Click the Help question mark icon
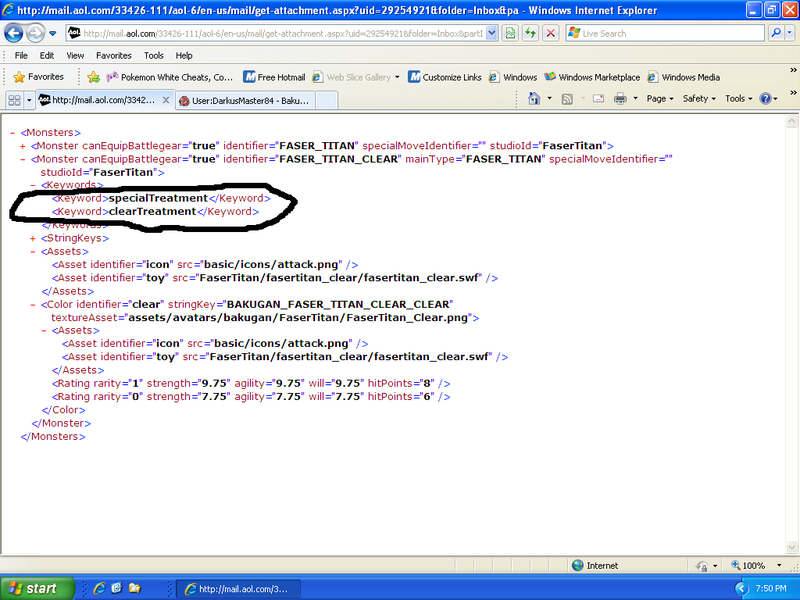Screen dimensions: 800x600 [766, 99]
